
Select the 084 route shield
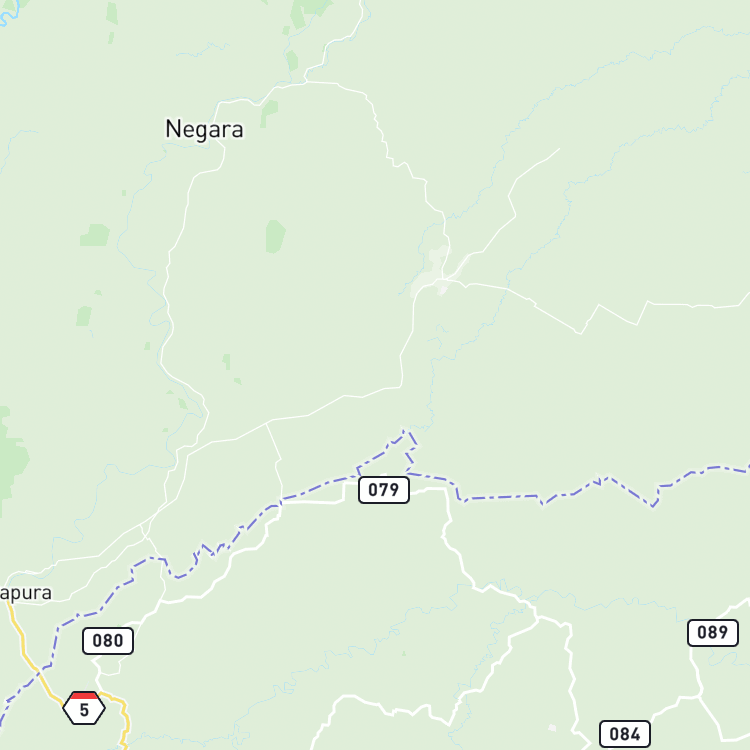point(625,734)
